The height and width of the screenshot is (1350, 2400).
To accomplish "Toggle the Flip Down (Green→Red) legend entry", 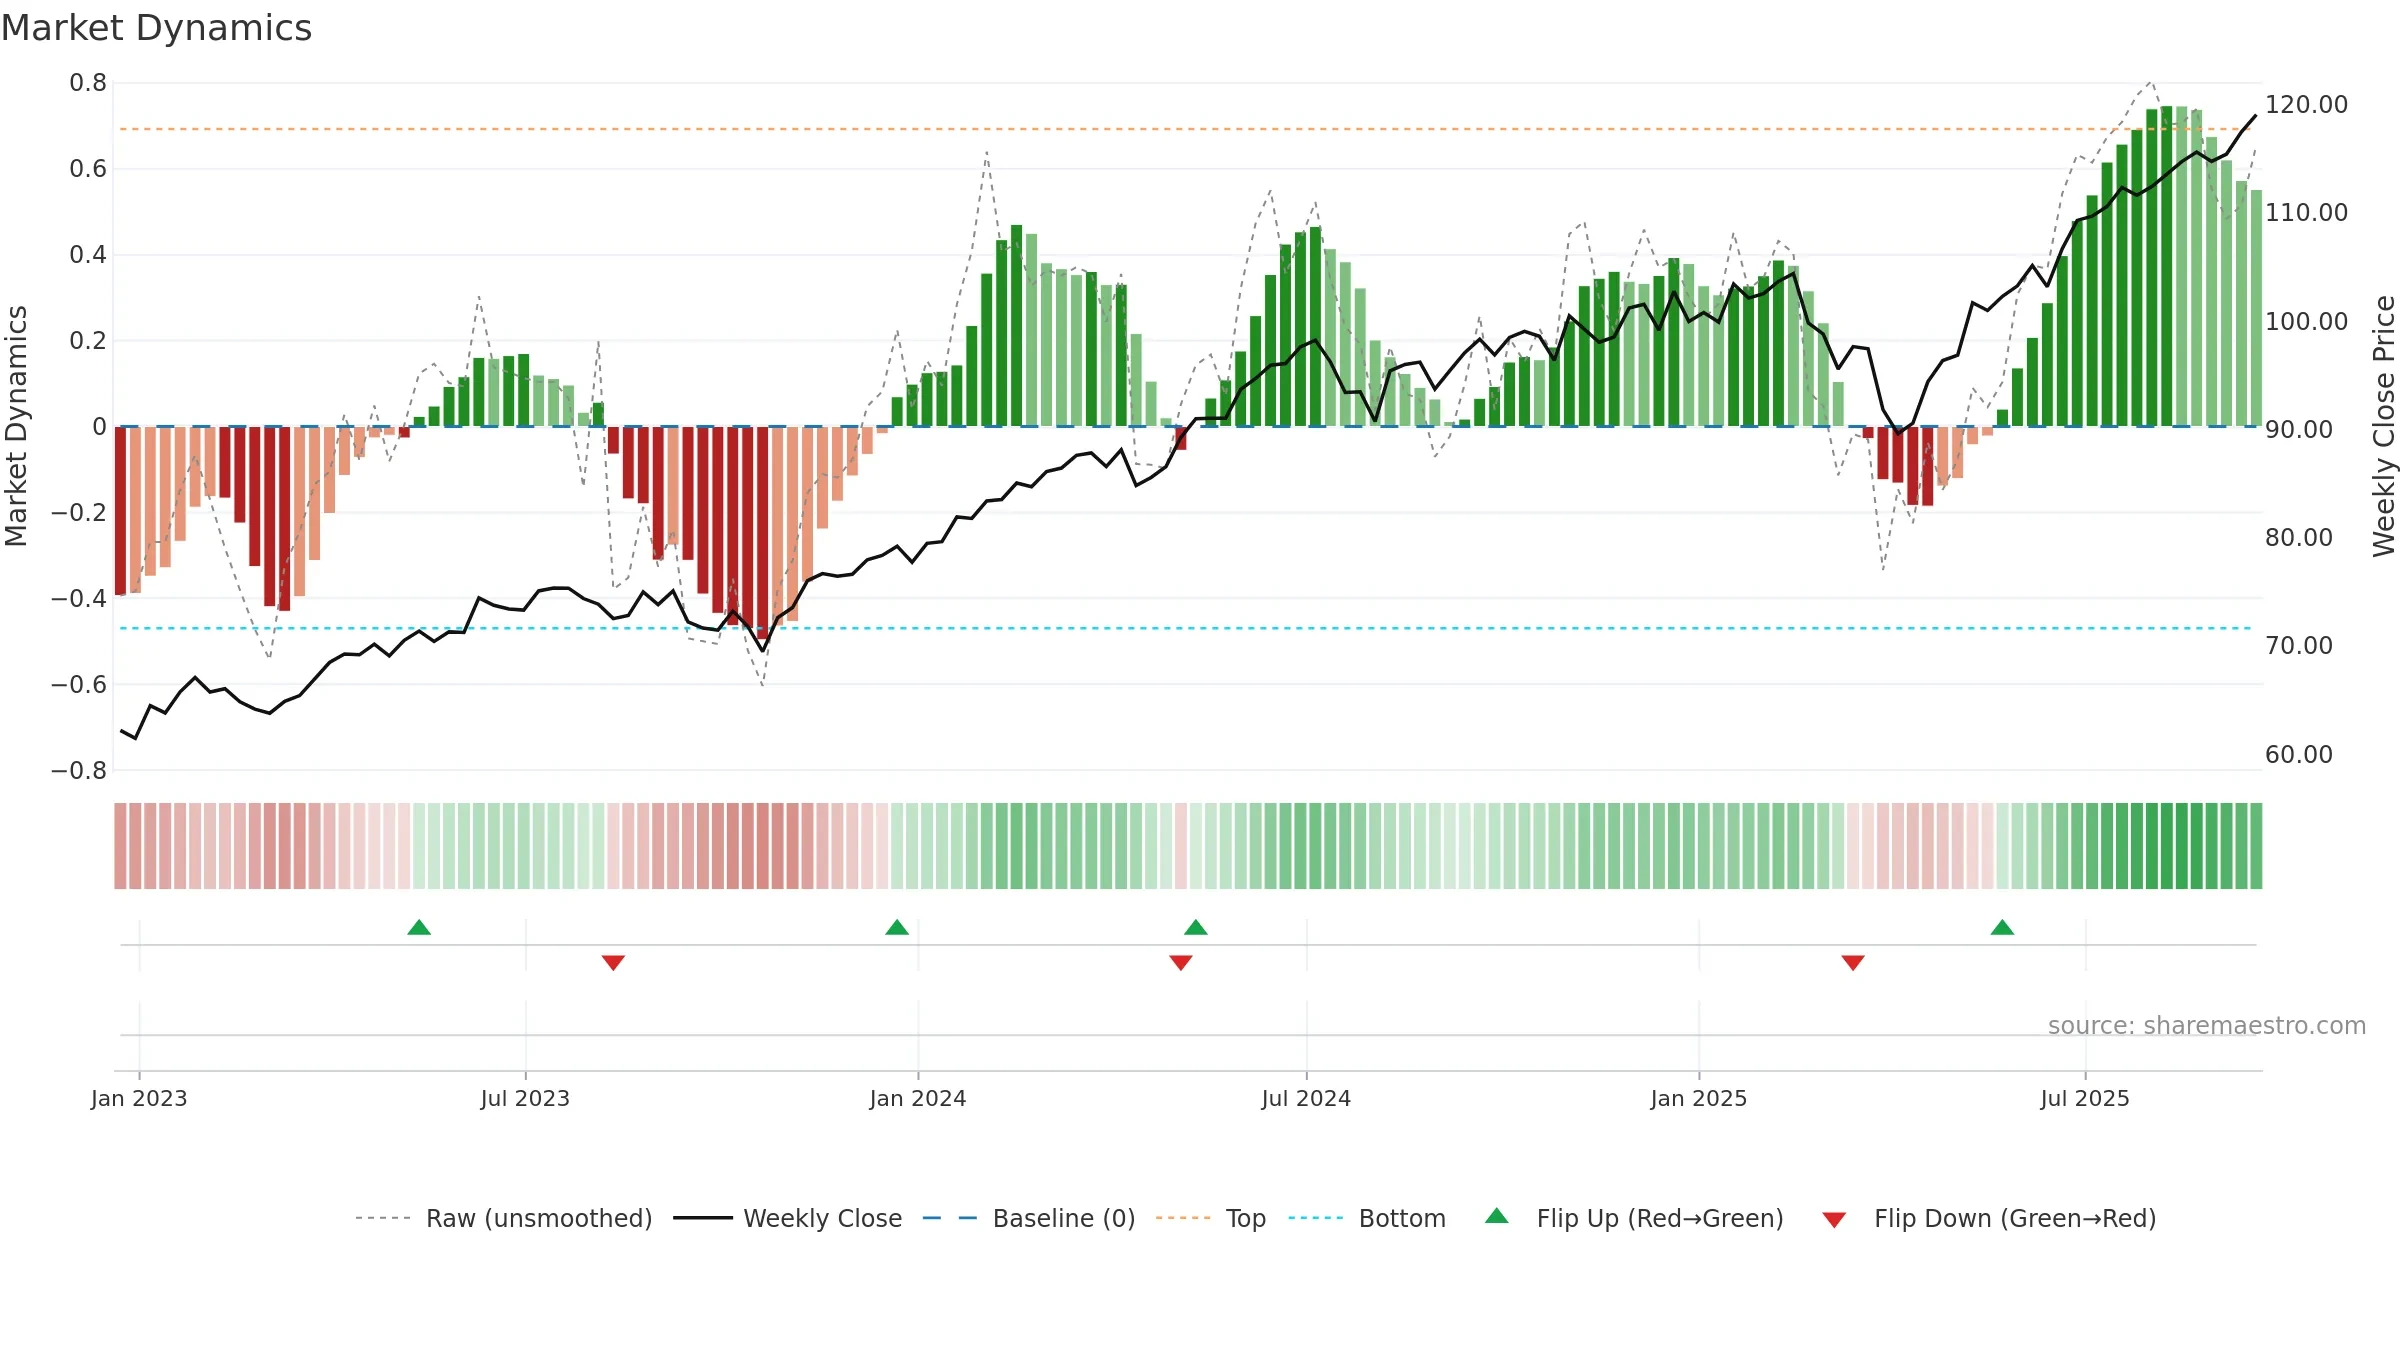I will pos(1988,1218).
